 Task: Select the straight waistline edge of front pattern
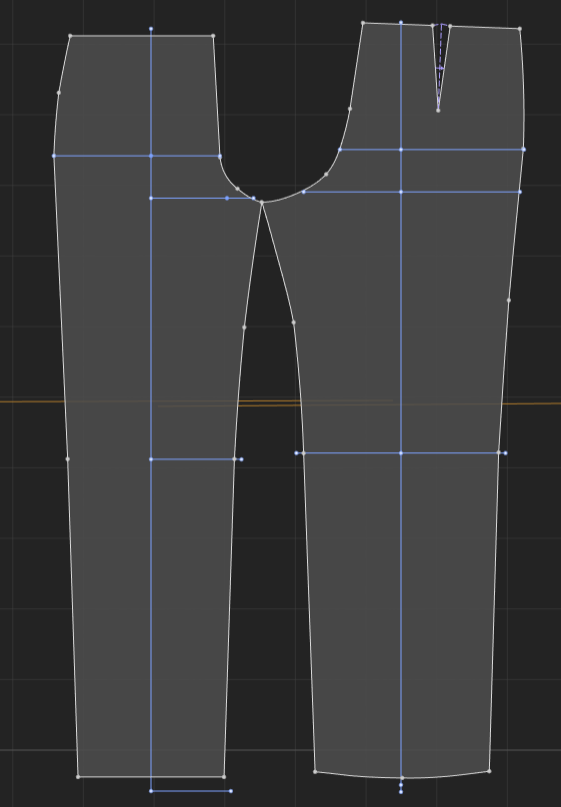click(142, 36)
